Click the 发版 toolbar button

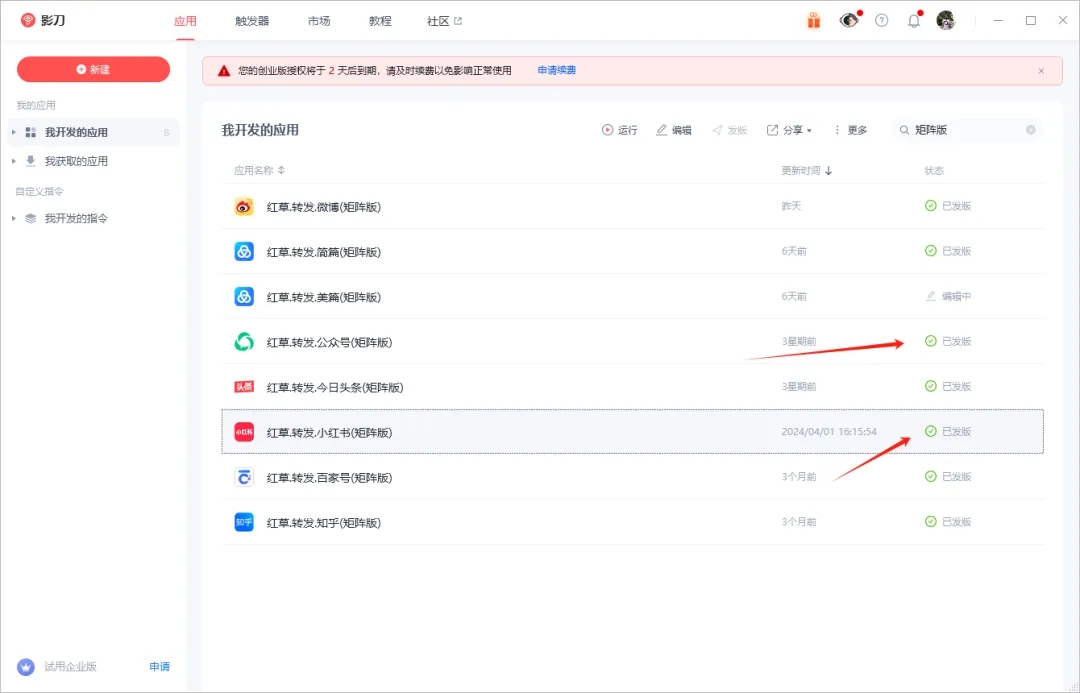[x=729, y=130]
